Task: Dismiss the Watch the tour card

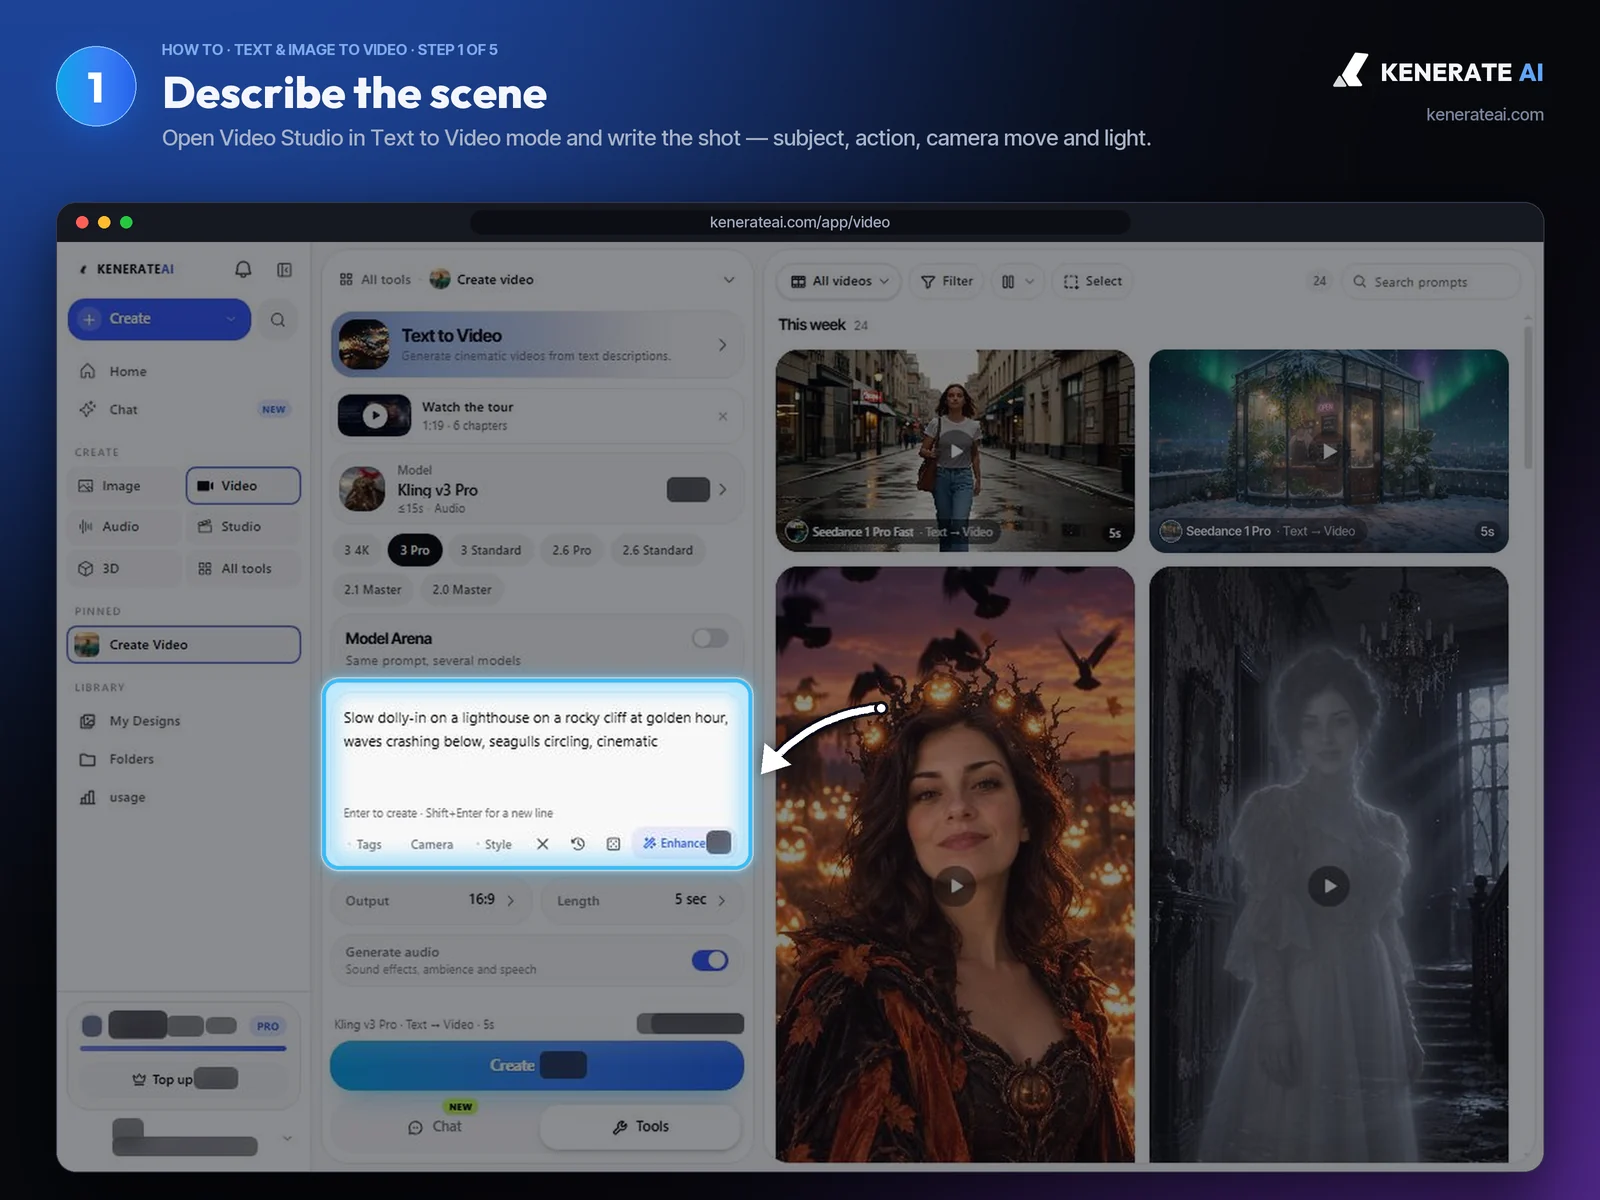Action: tap(723, 416)
